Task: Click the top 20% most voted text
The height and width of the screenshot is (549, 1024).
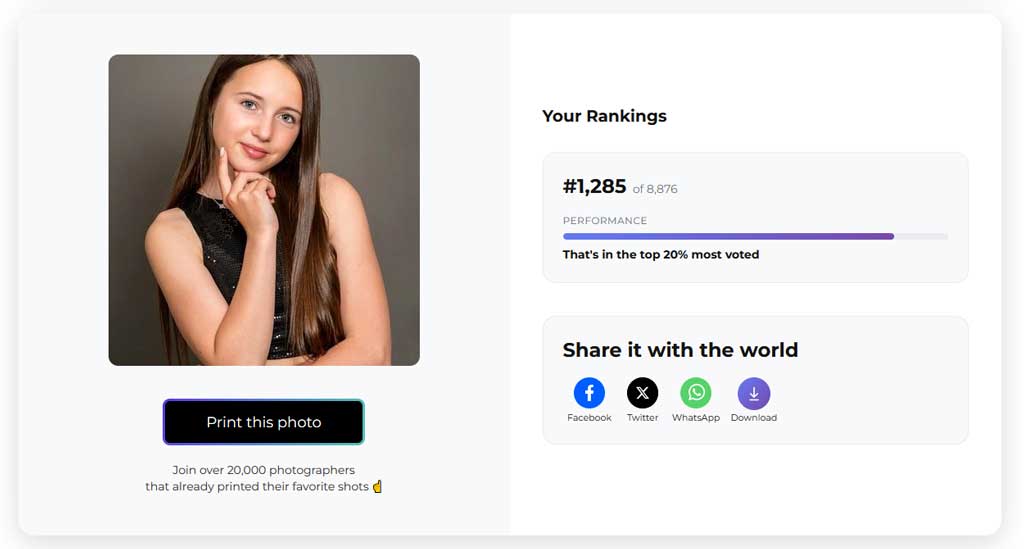Action: (x=660, y=255)
